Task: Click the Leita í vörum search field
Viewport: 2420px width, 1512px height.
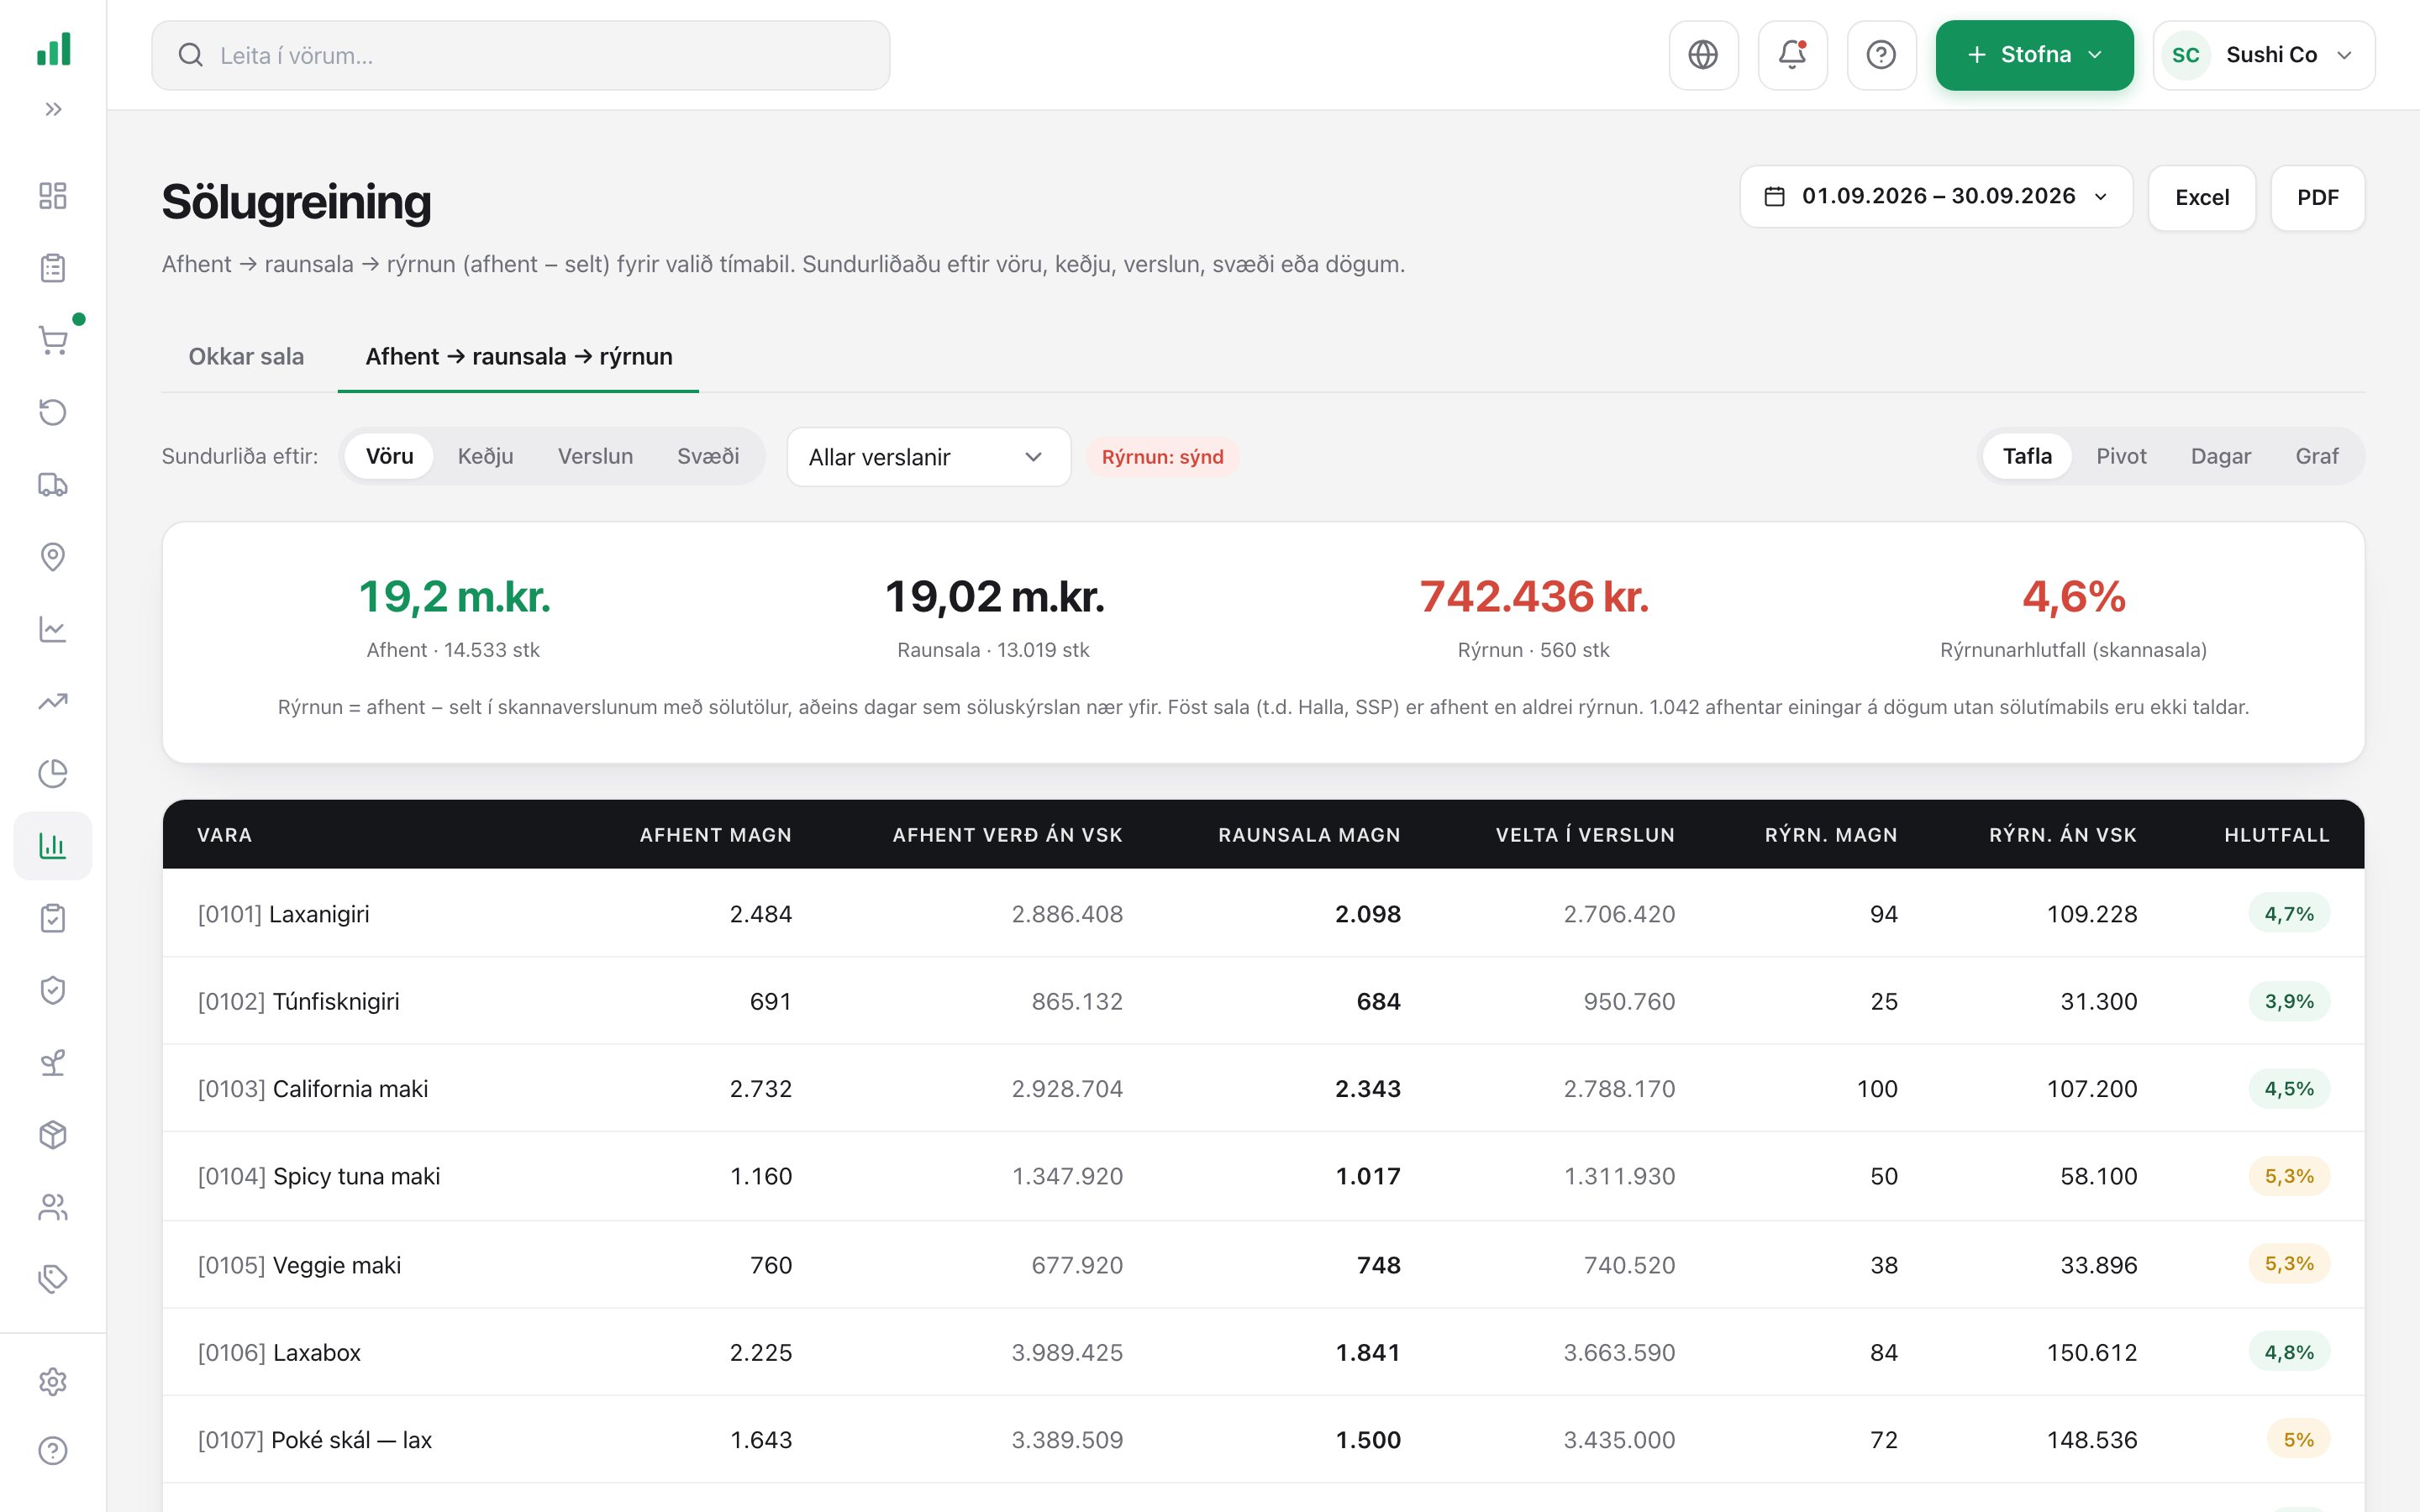Action: [520, 55]
